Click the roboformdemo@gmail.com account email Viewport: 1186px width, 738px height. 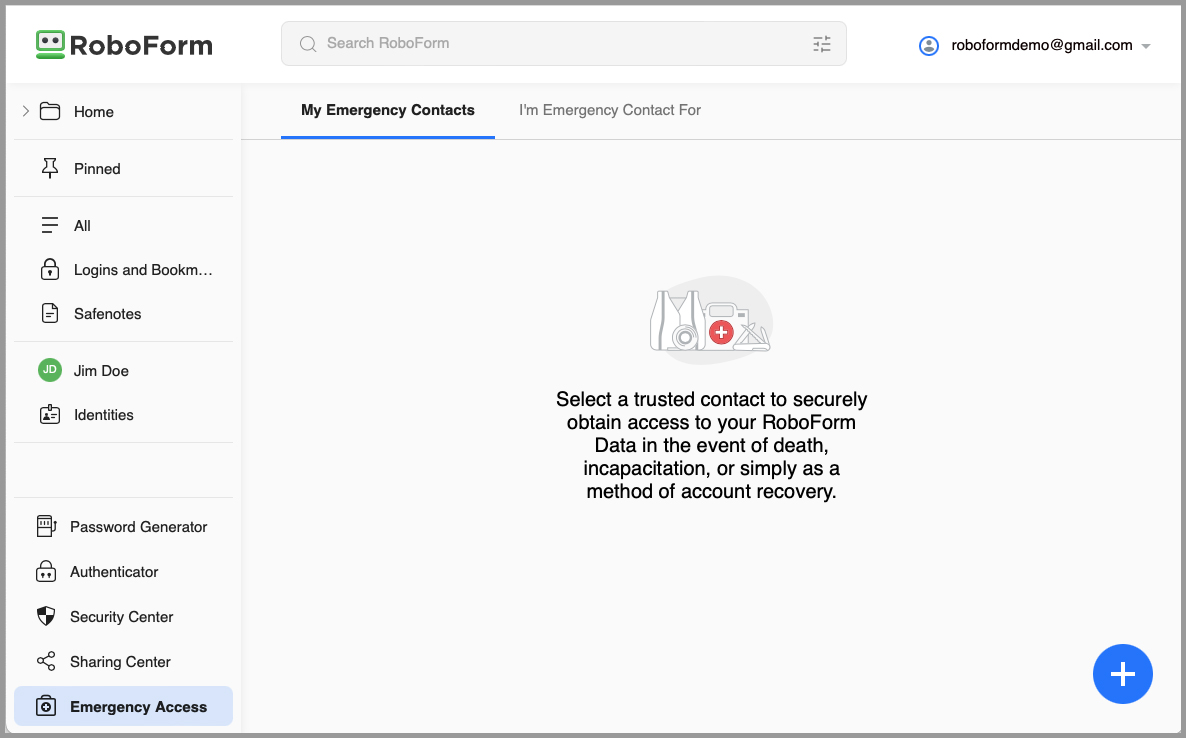click(x=1042, y=45)
